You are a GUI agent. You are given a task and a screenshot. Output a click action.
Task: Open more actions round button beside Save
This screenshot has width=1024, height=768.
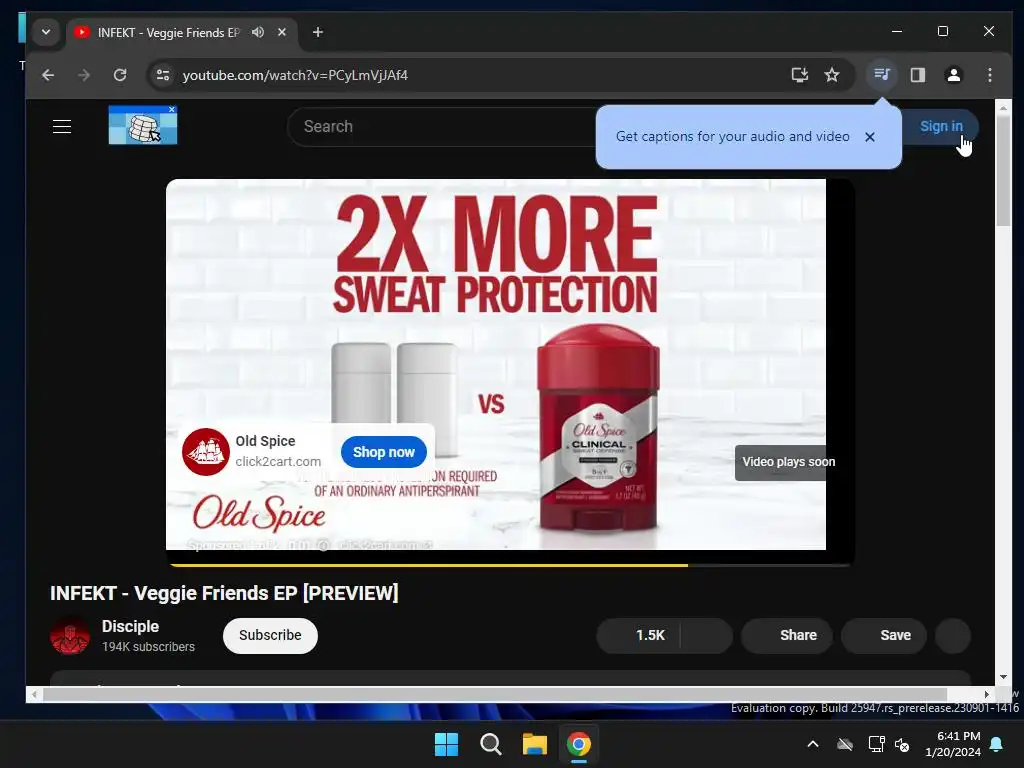(953, 635)
